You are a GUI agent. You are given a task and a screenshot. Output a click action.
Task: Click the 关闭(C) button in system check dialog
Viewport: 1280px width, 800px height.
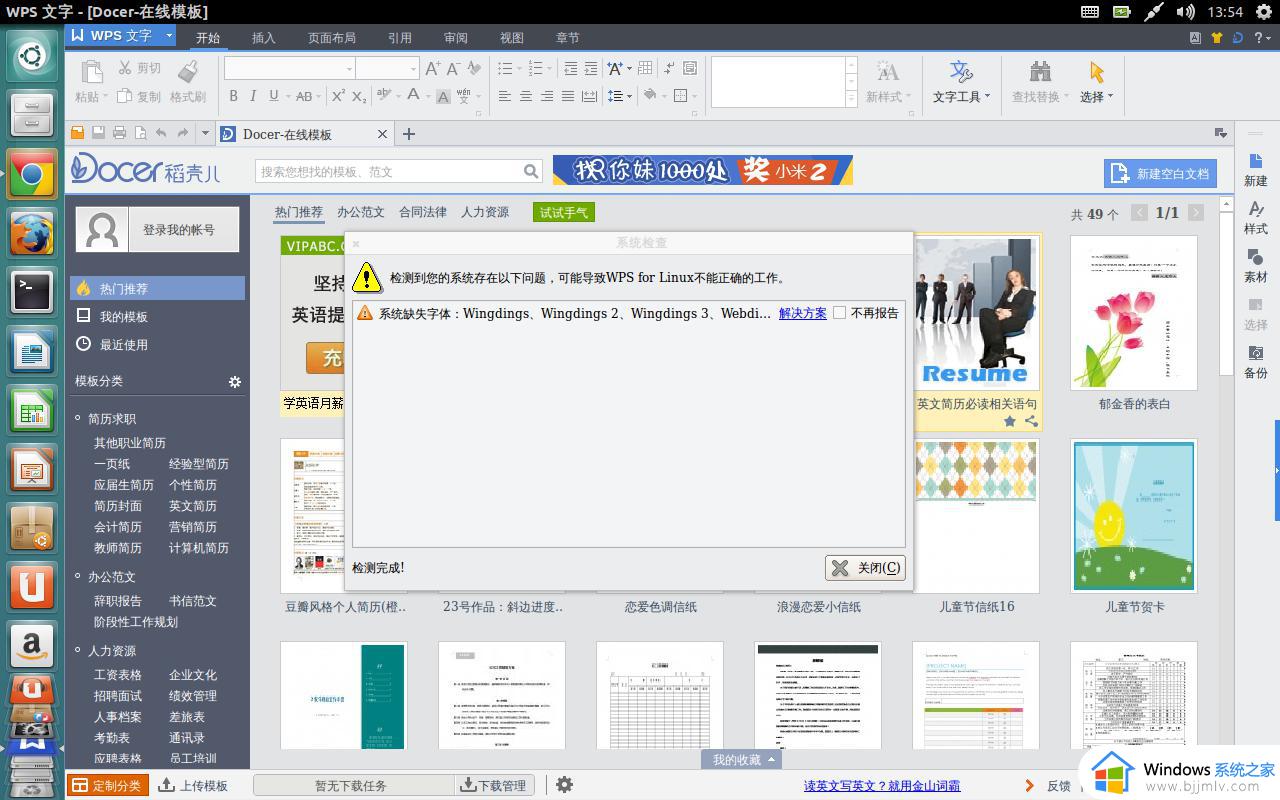(x=865, y=567)
